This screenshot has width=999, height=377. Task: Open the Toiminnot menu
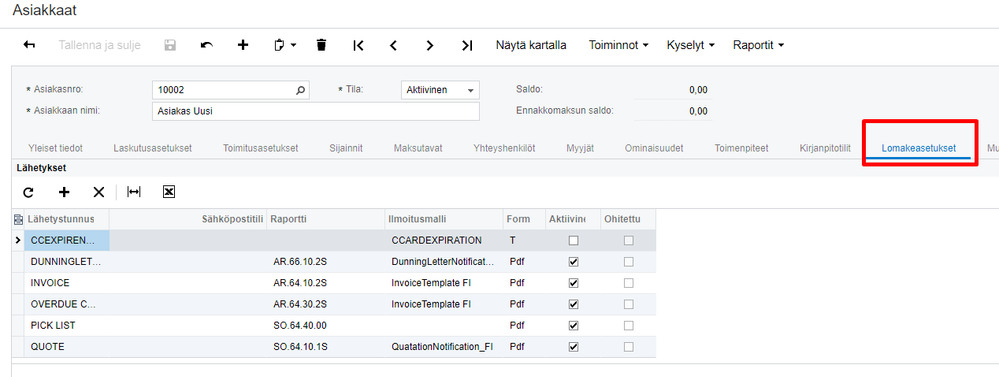coord(619,45)
